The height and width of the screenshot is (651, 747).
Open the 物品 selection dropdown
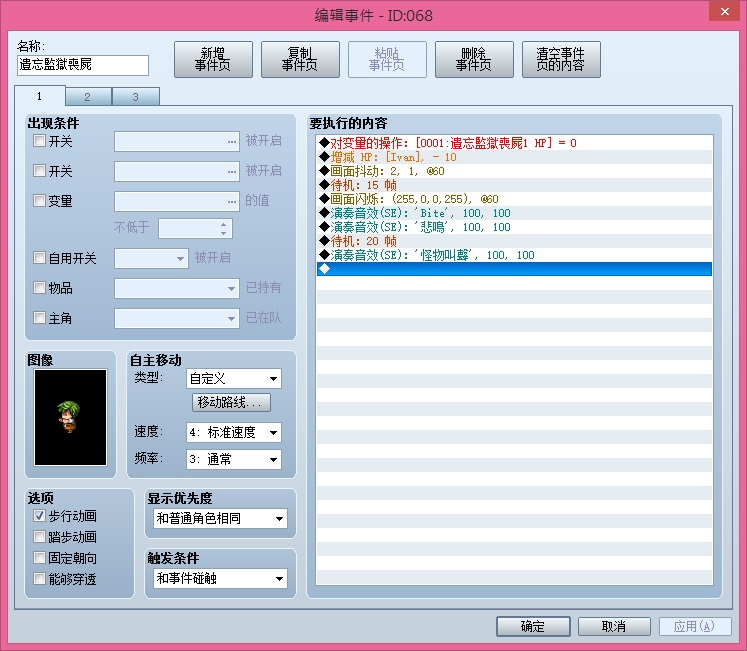[177, 288]
